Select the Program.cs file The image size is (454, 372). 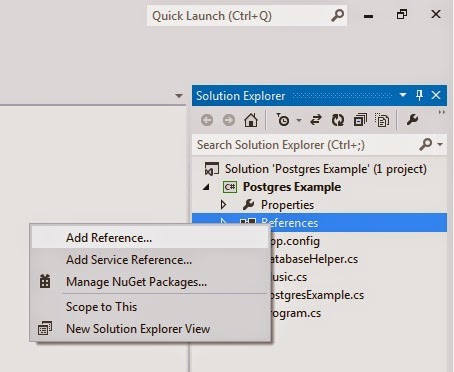click(296, 313)
